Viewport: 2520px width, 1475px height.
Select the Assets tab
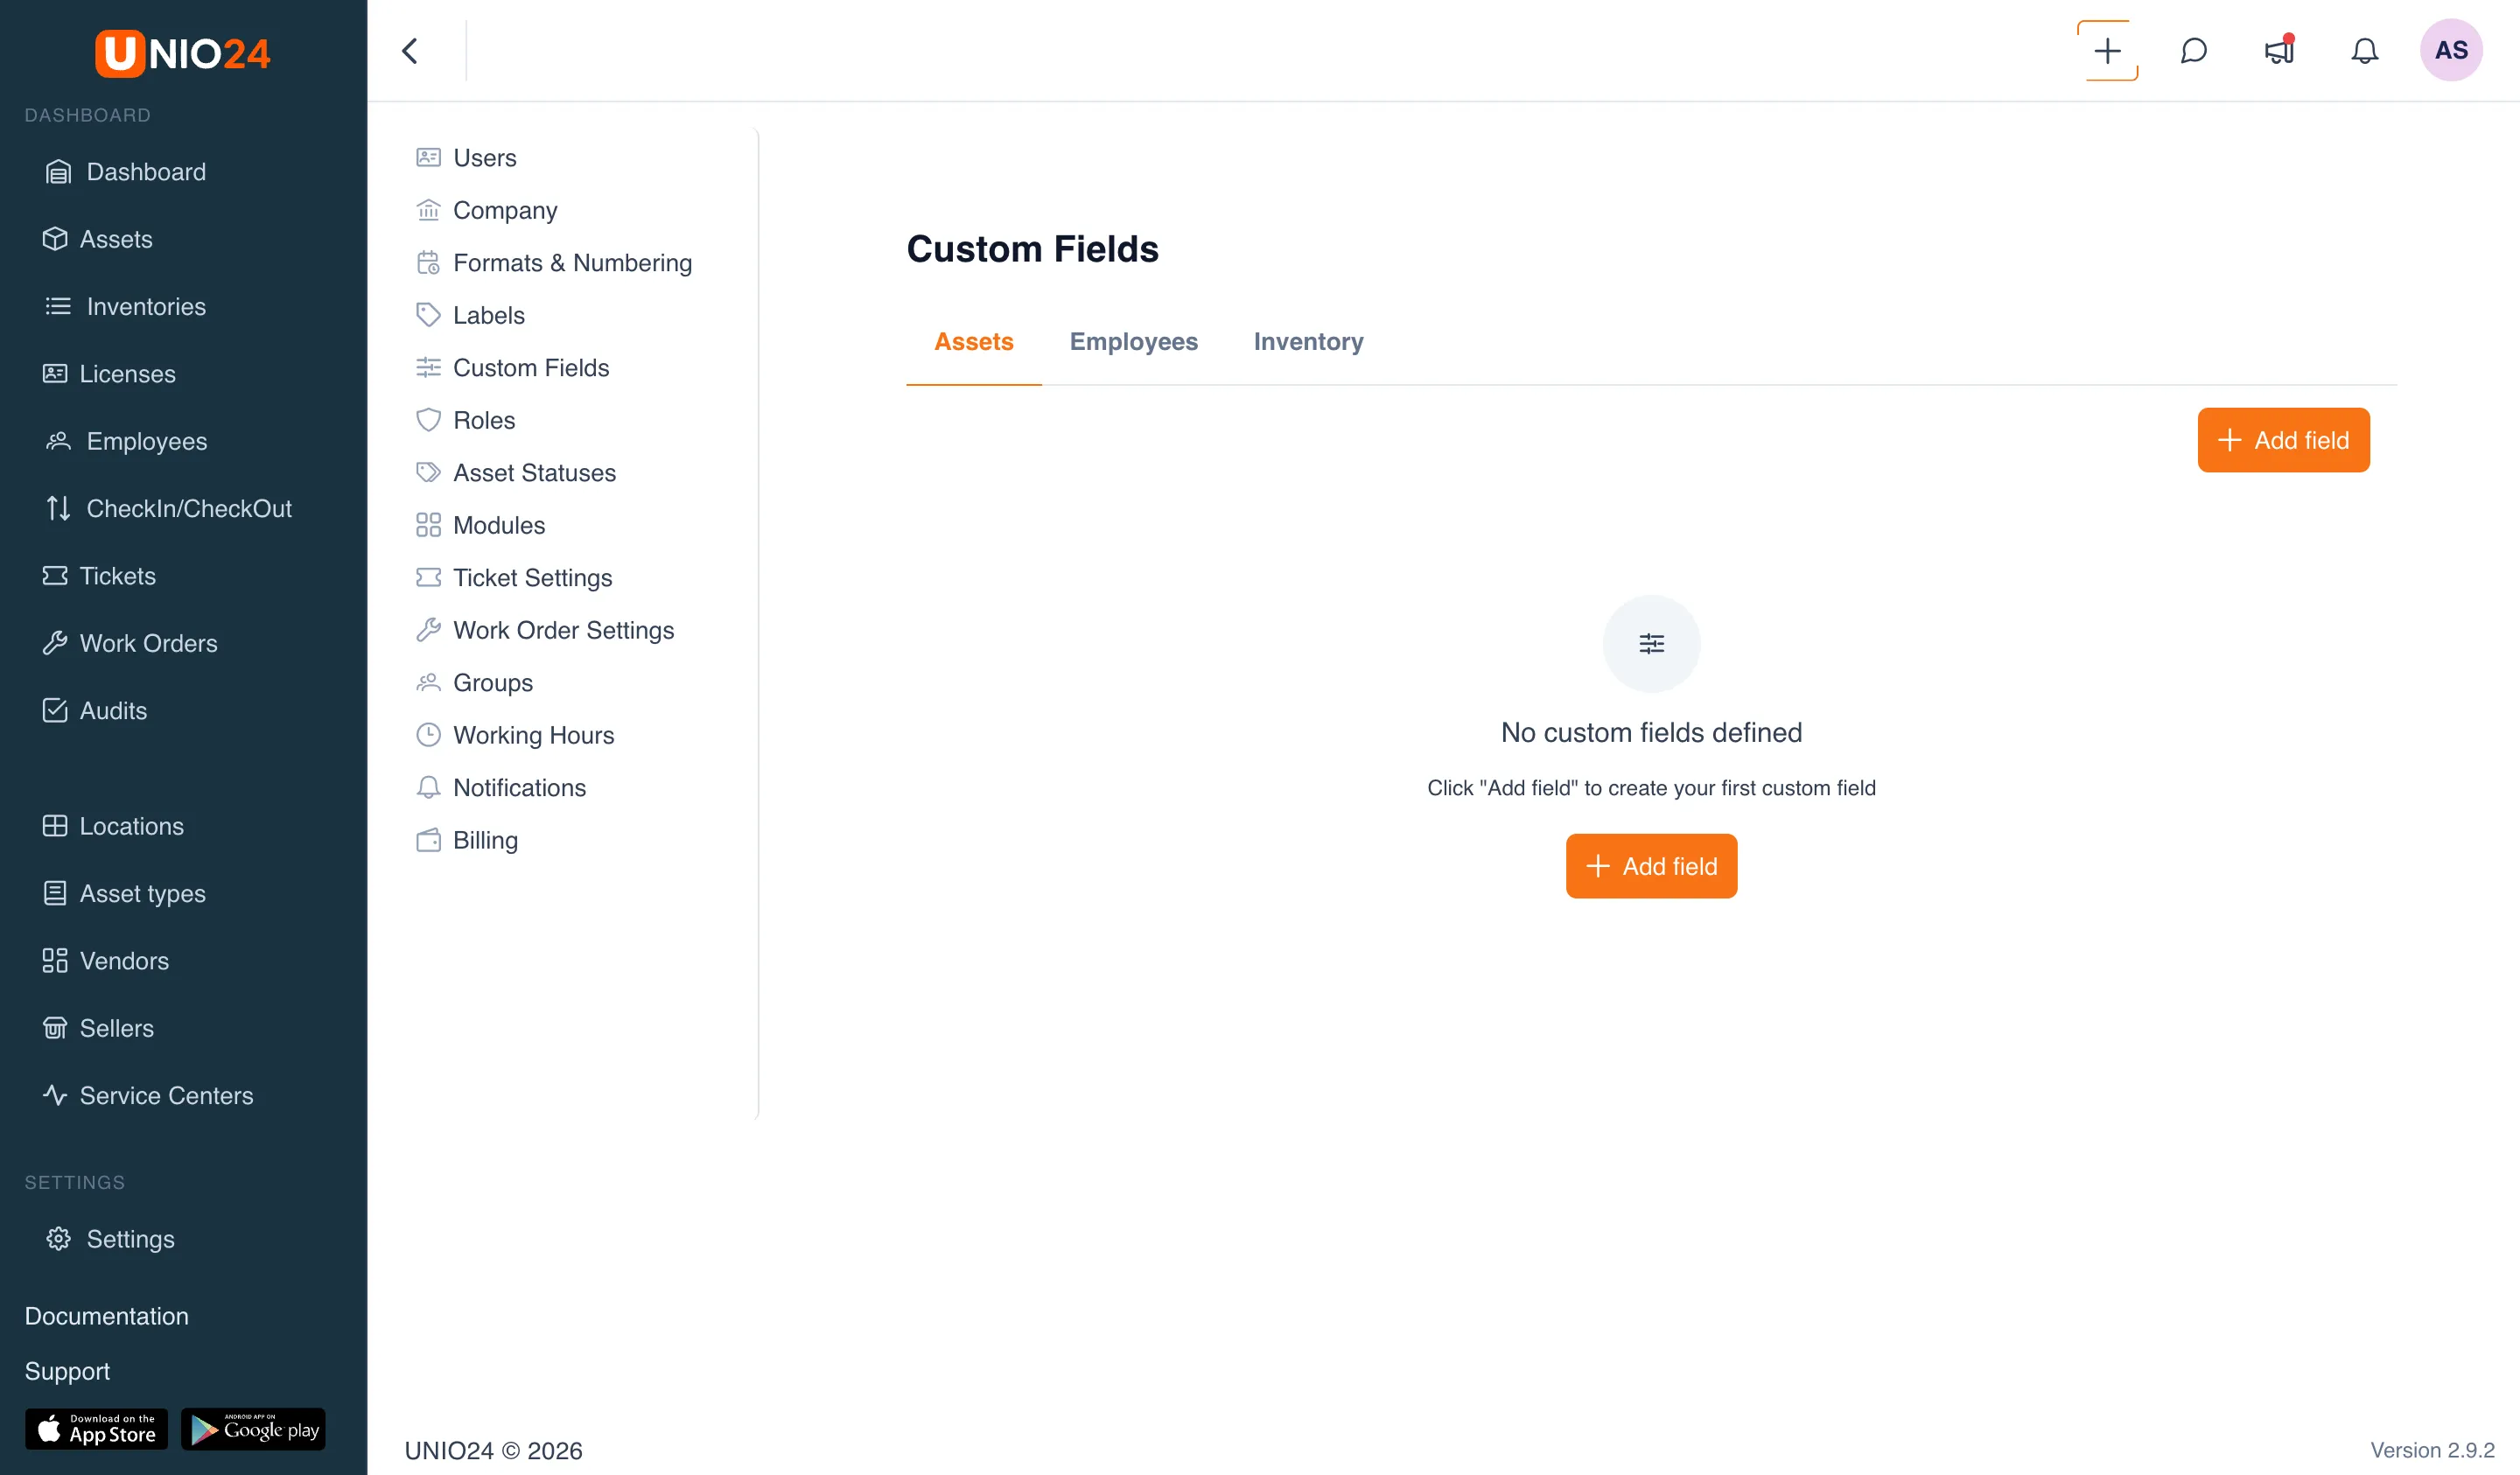coord(973,342)
